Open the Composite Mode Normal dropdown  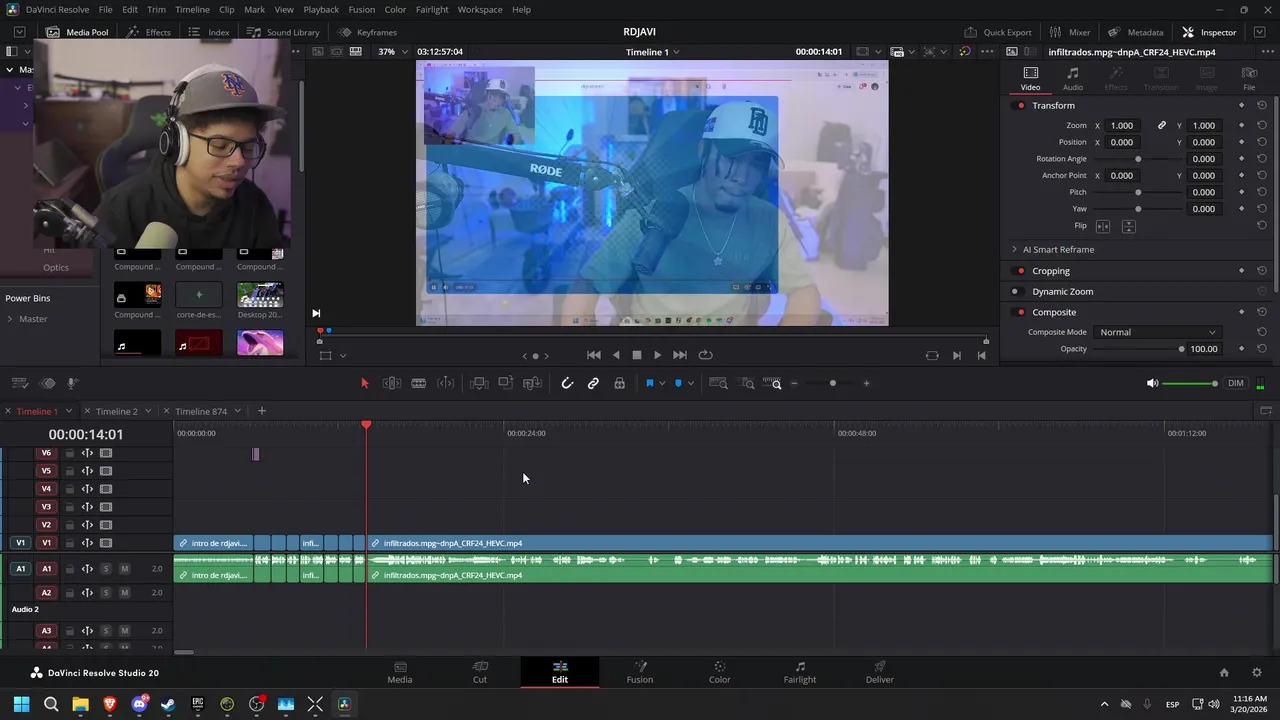pos(1157,332)
